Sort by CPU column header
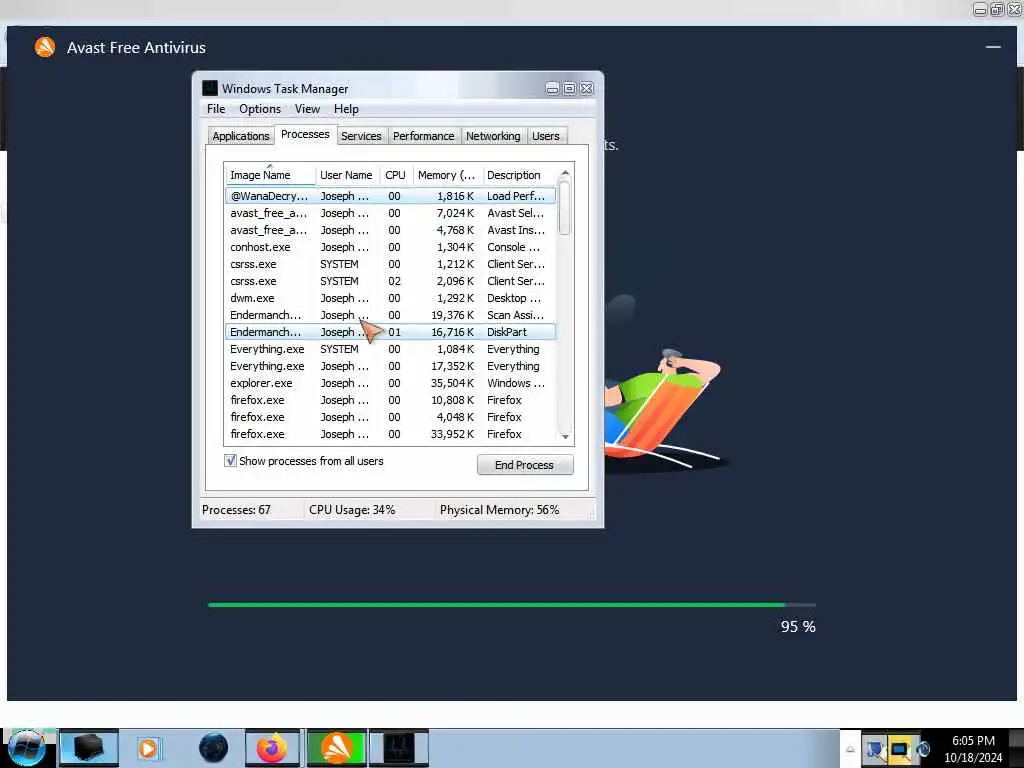The image size is (1024, 768). pyautogui.click(x=395, y=175)
